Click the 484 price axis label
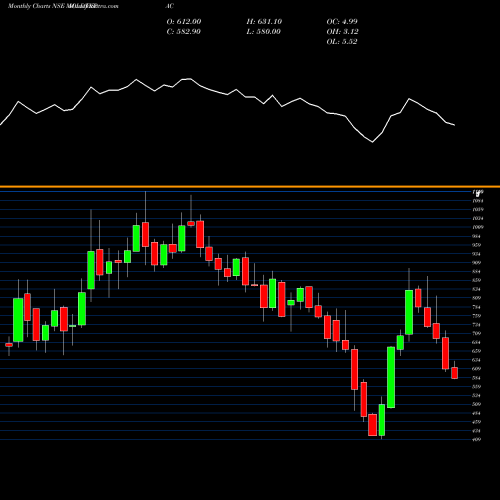500x500 pixels. 477,413
